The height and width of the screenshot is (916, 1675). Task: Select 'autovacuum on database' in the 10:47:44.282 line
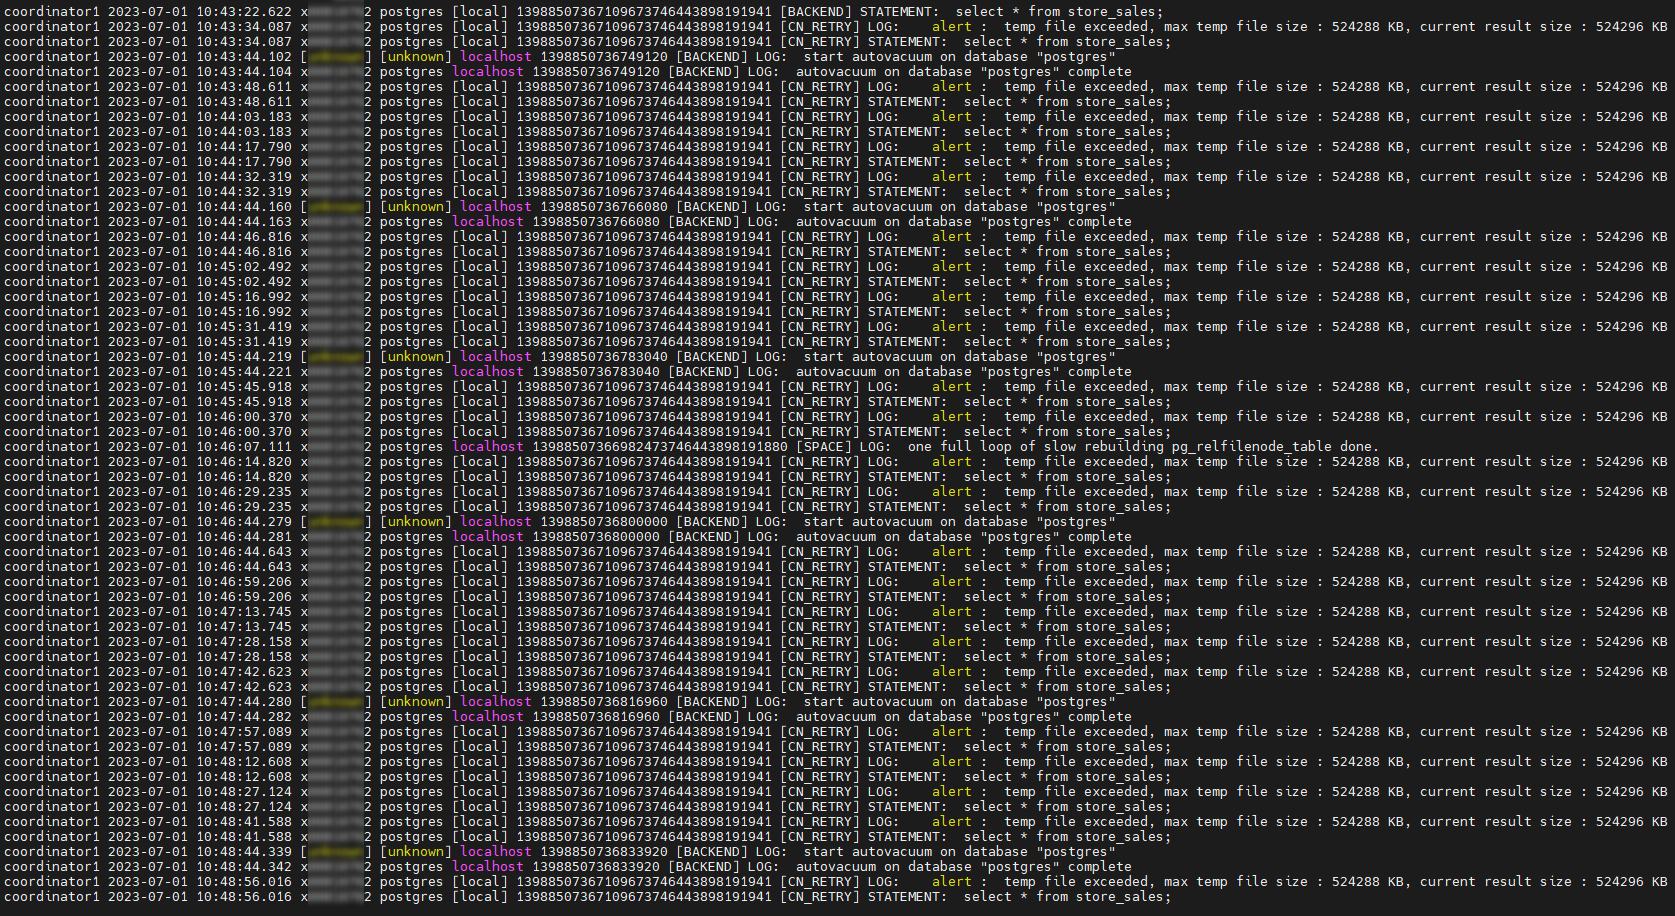pos(884,717)
